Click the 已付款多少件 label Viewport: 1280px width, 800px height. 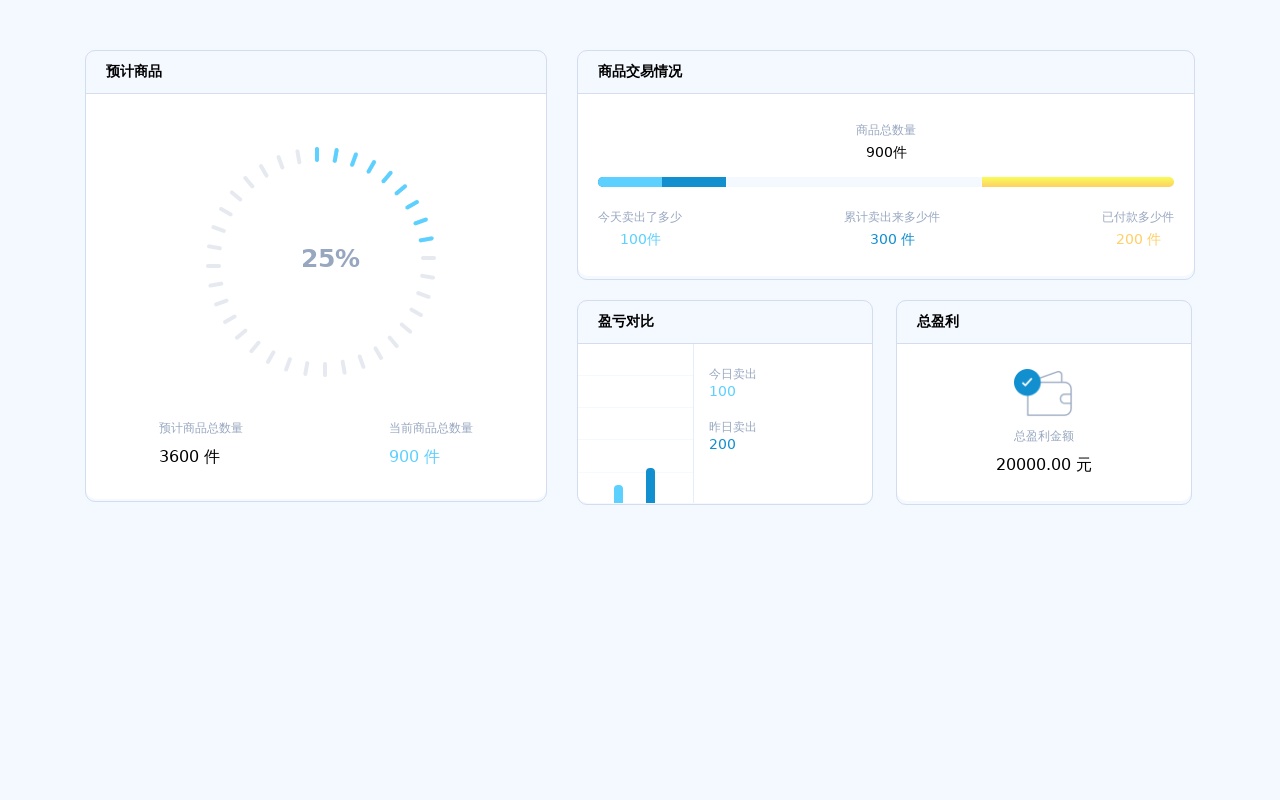[x=1138, y=217]
